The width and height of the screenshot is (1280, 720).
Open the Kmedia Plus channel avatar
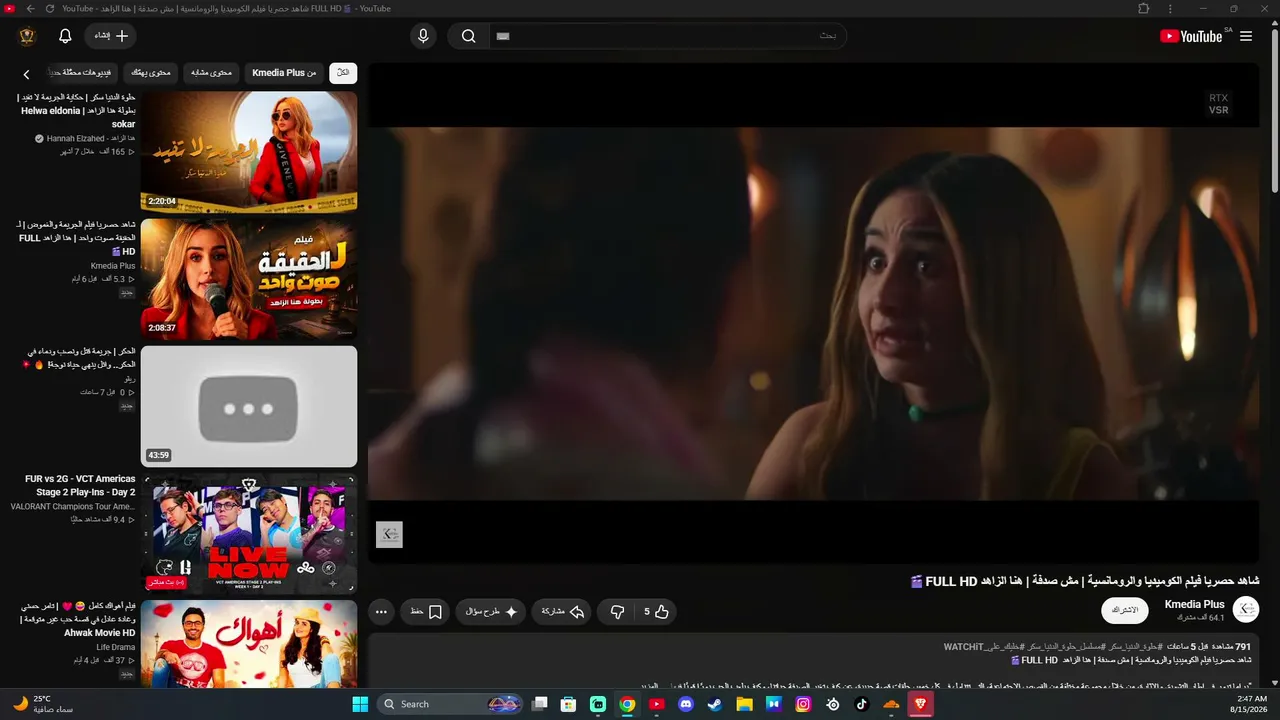[1246, 610]
